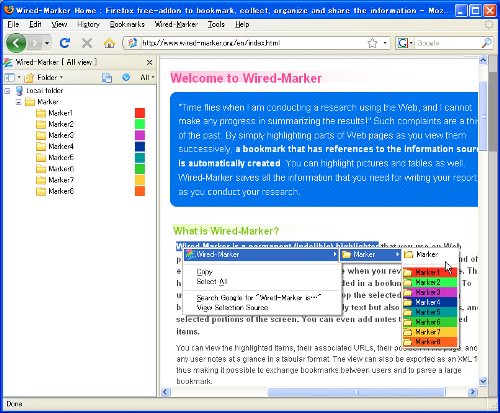Screen dimensions: 500x413
Task: Select Marker4 folder in sidebar tree
Action: pyautogui.click(x=61, y=146)
